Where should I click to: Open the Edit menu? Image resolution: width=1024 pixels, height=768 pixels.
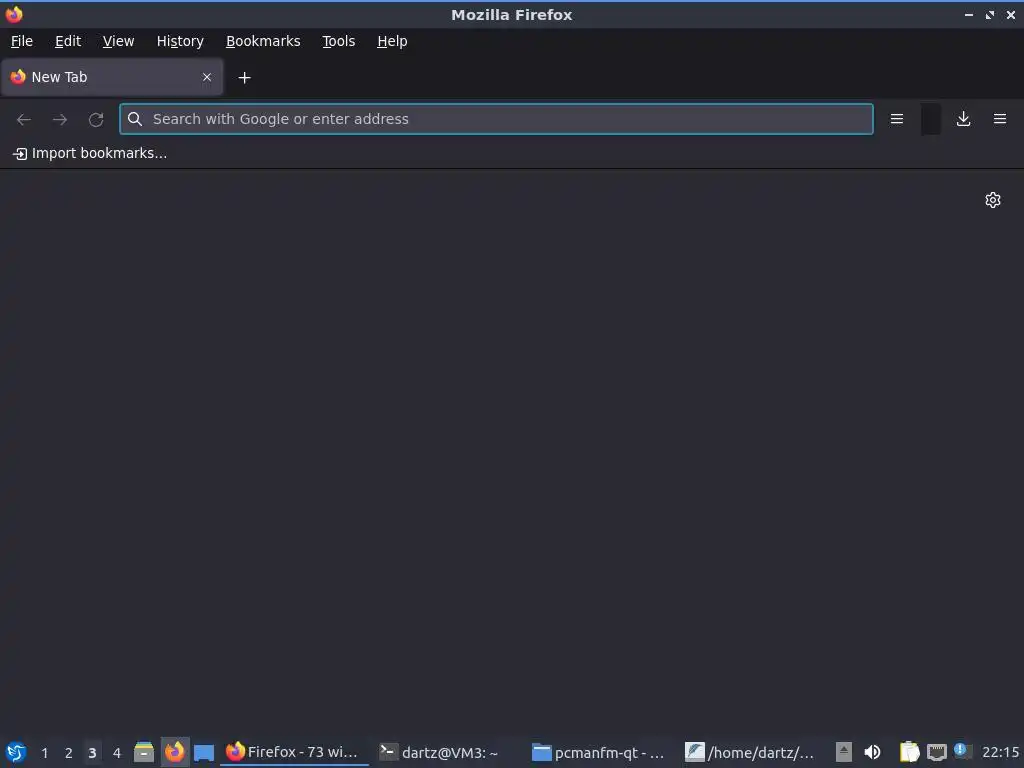68,41
